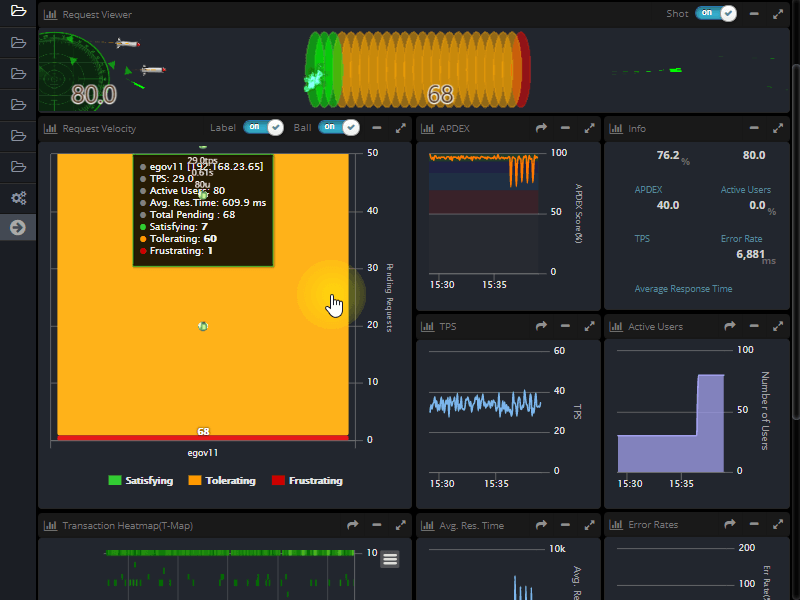Expand sidebar with the circled arrow icon

point(18,228)
